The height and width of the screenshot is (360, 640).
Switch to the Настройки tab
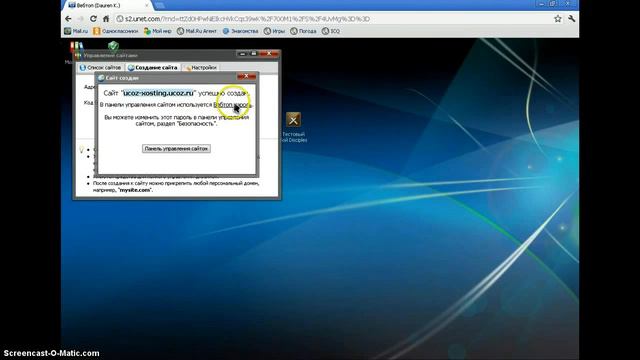(x=201, y=67)
